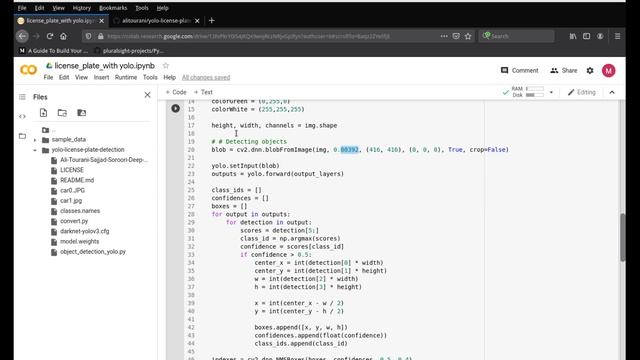
Task: Open the Colab logo home
Action: click(x=29, y=70)
